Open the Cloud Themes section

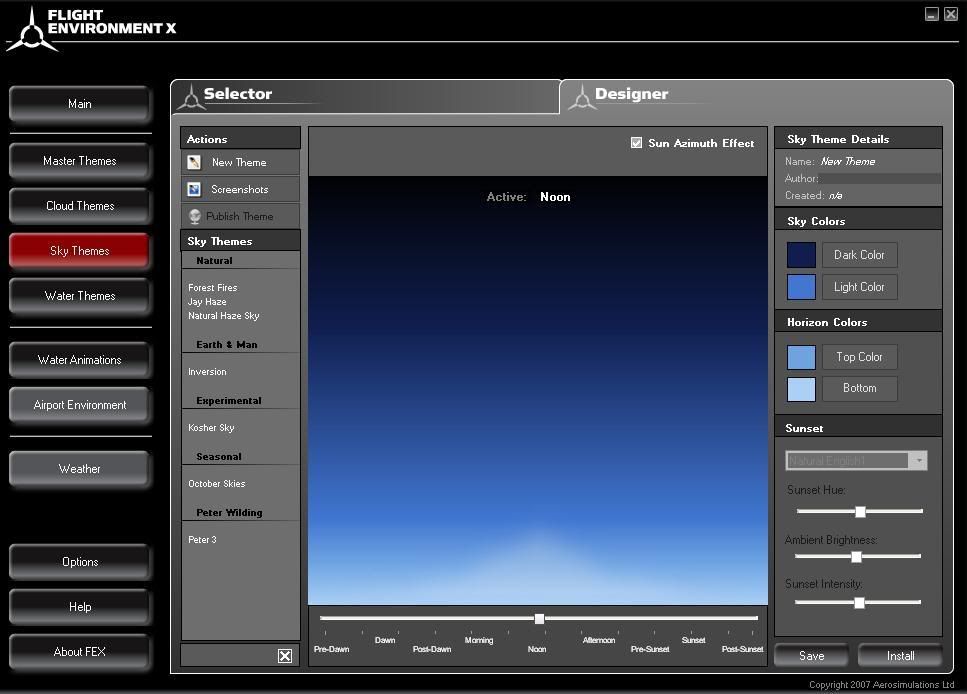(80, 206)
